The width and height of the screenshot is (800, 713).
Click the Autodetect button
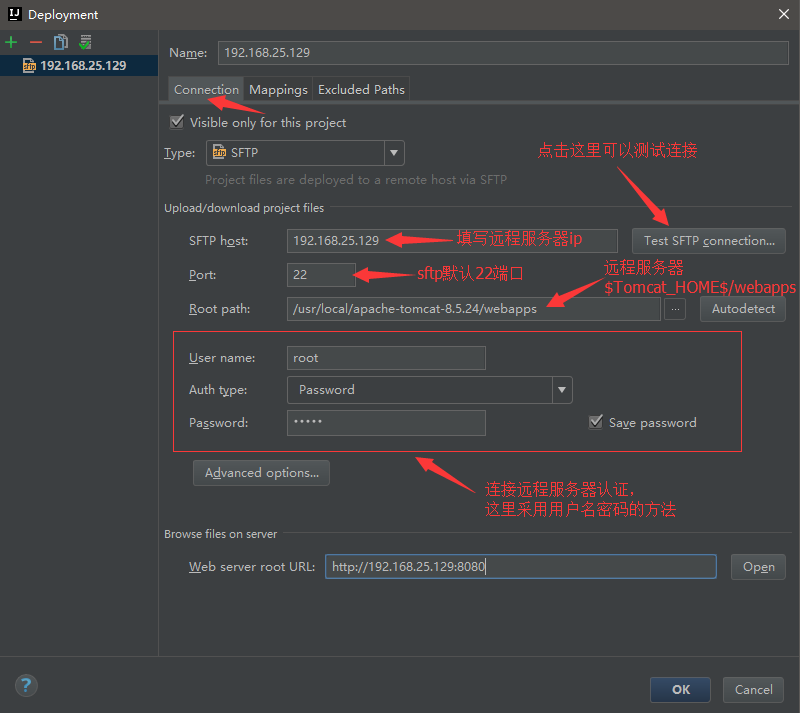pos(743,309)
